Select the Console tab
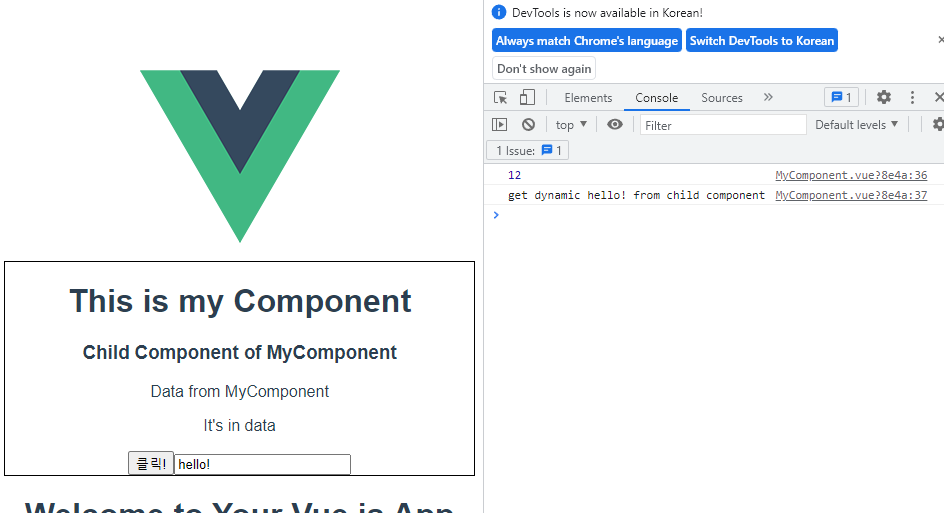 [x=656, y=98]
